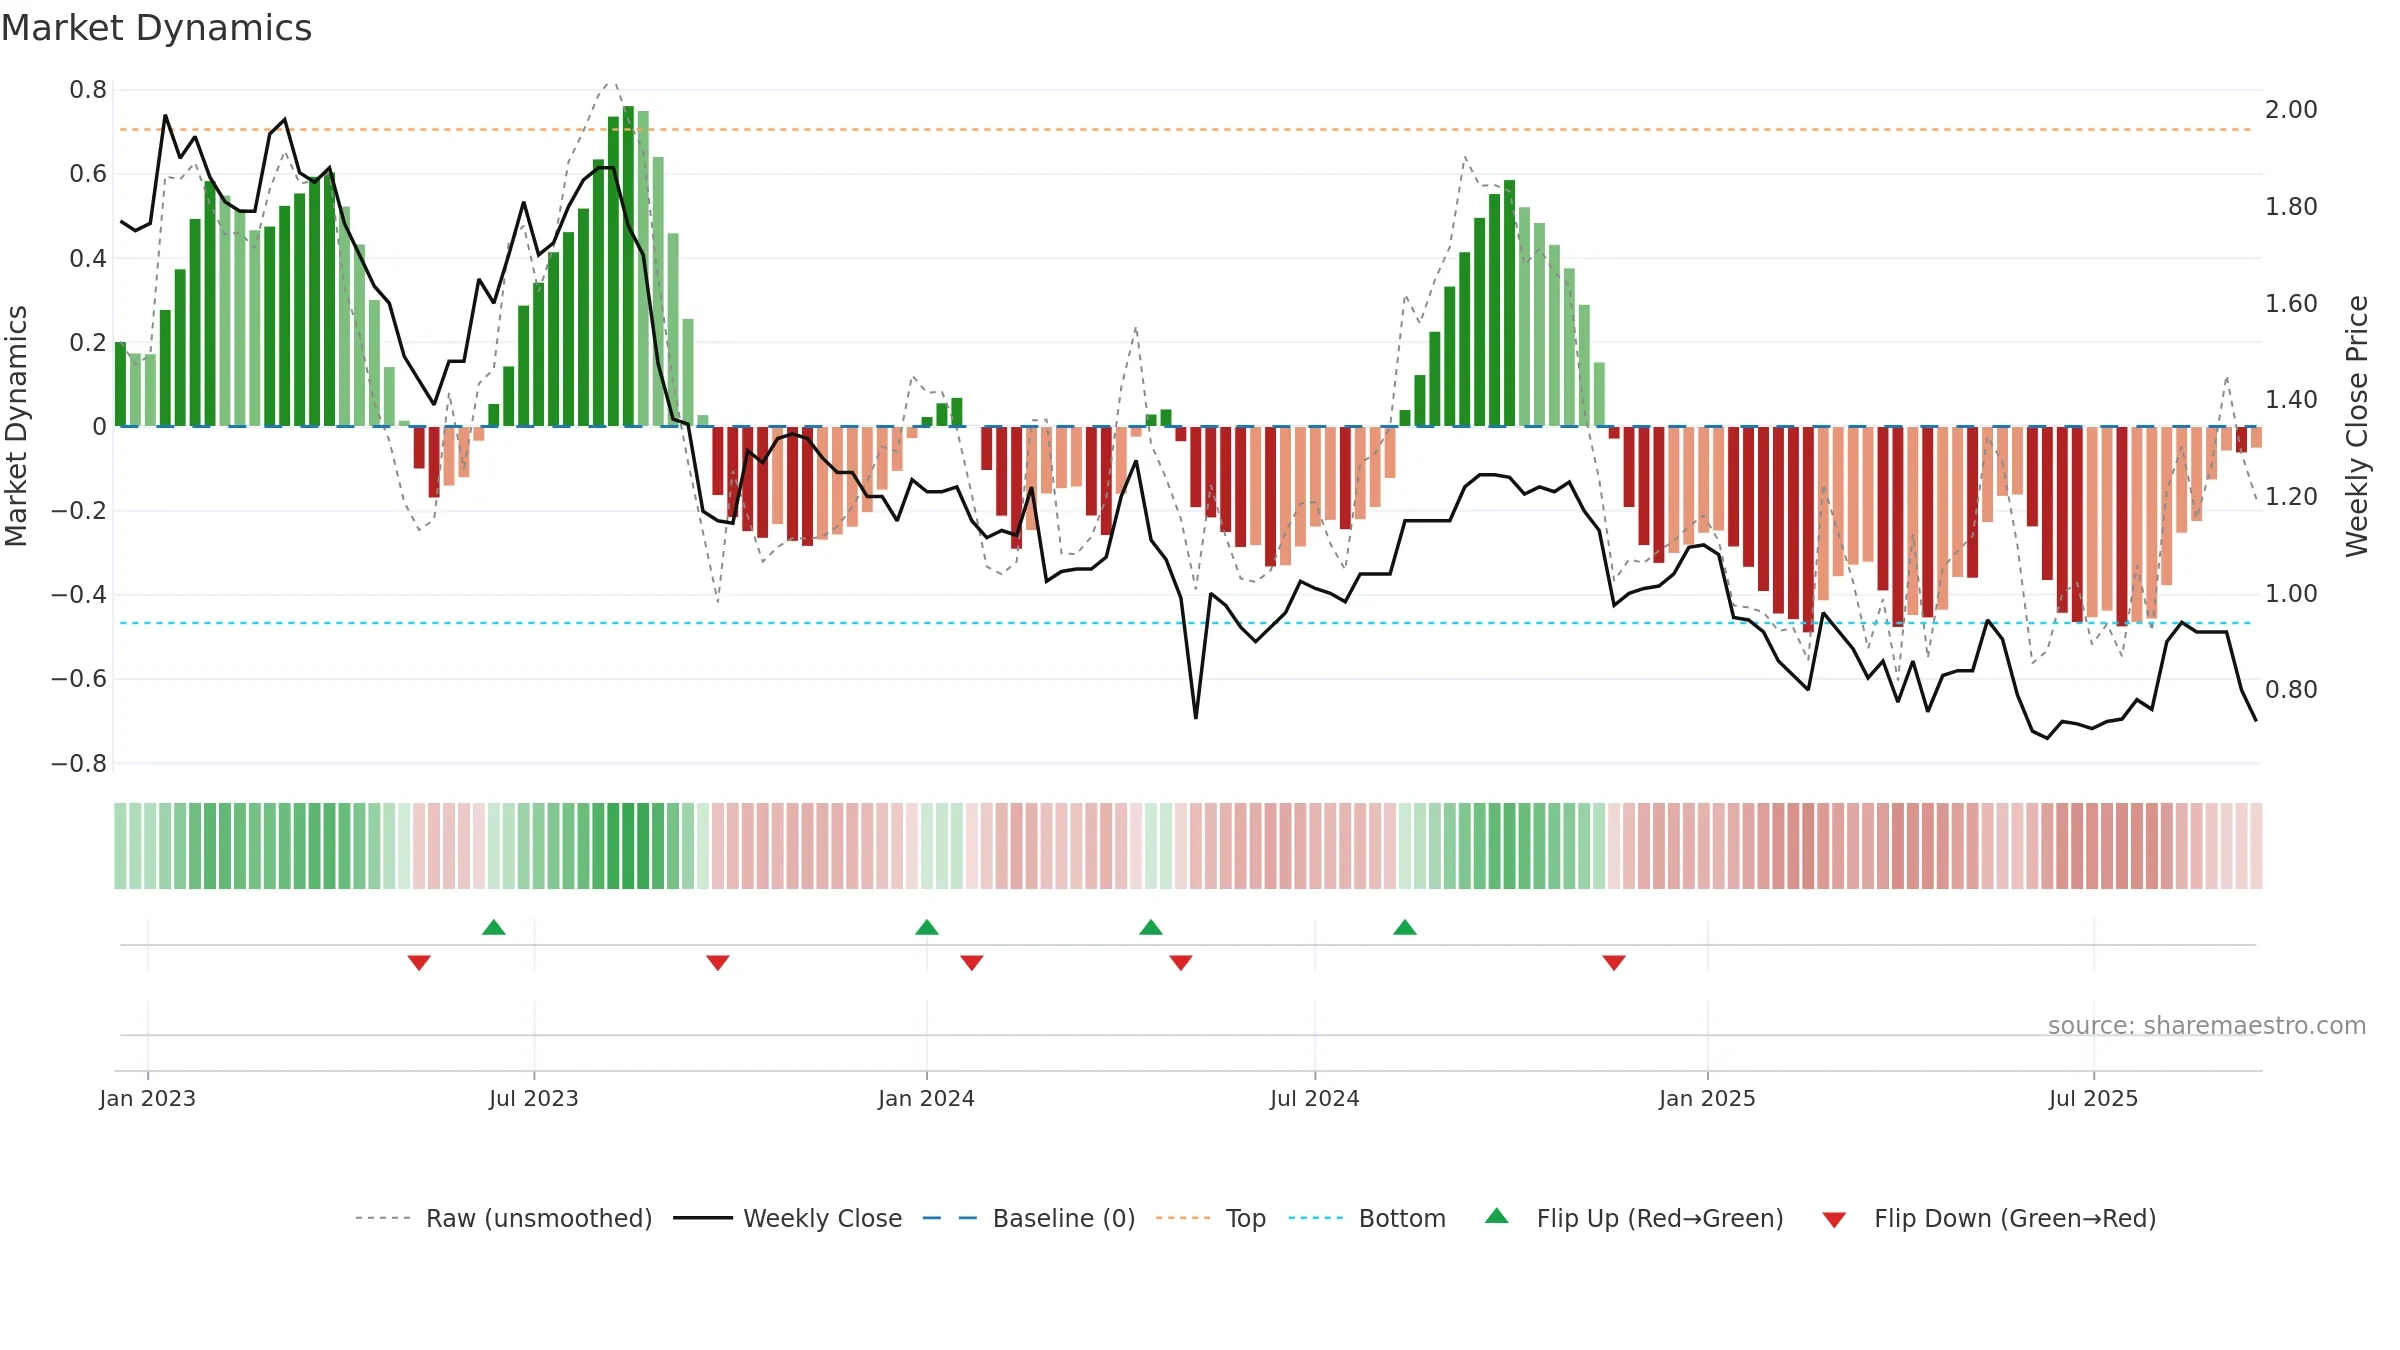Click the flip-down marker around September 2023
The height and width of the screenshot is (1350, 2400).
tap(718, 963)
